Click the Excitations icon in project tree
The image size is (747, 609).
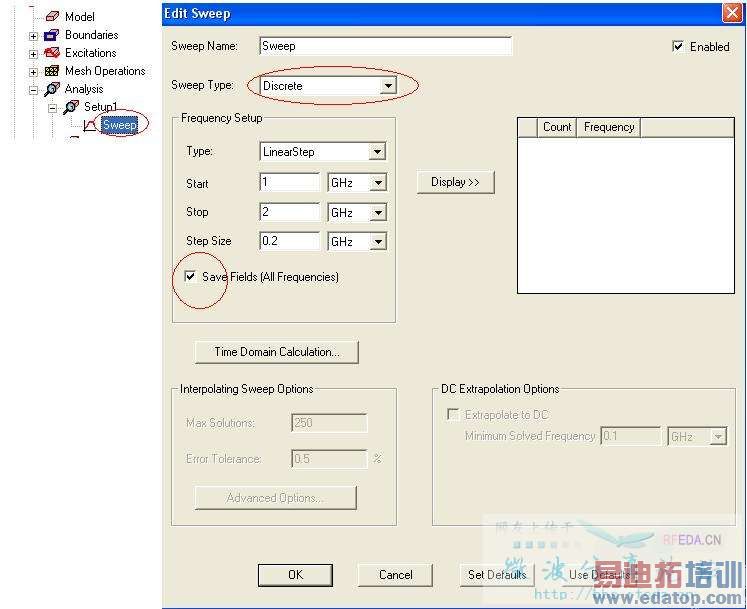tap(52, 53)
